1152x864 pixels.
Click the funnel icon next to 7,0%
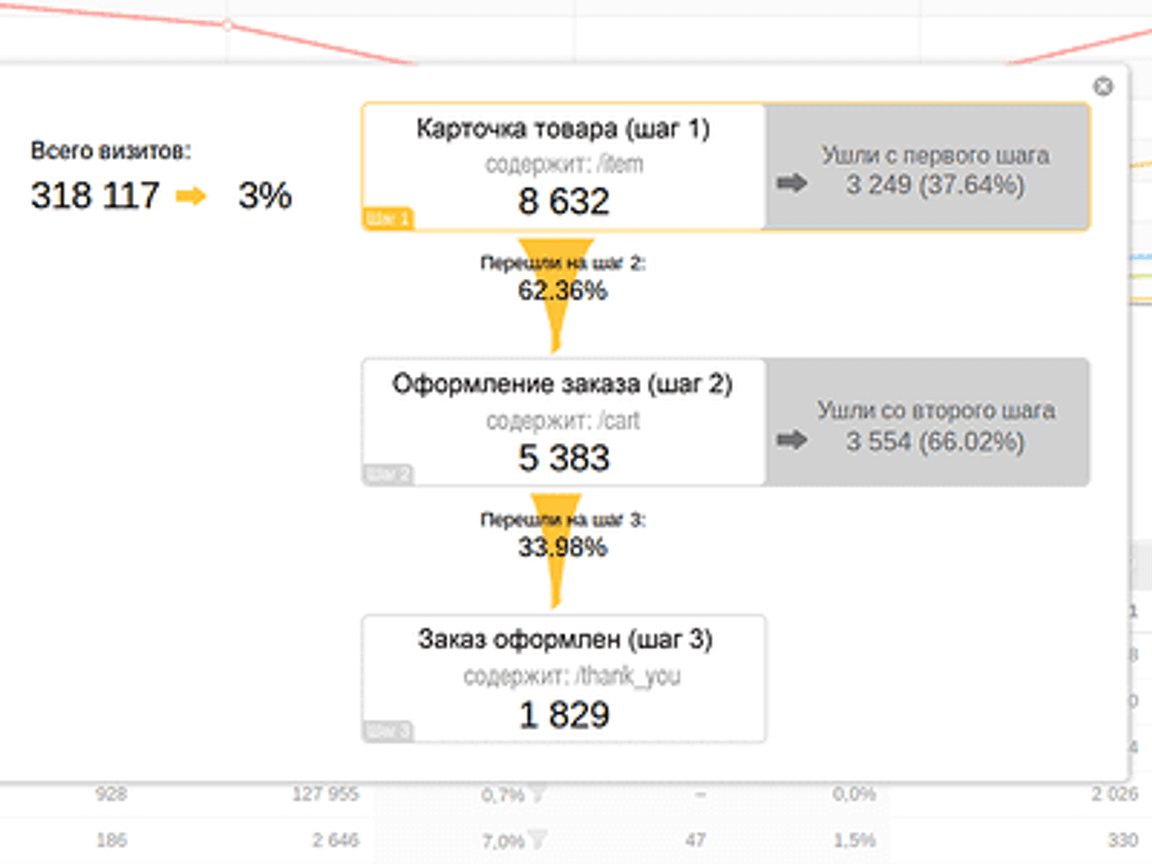tap(539, 840)
